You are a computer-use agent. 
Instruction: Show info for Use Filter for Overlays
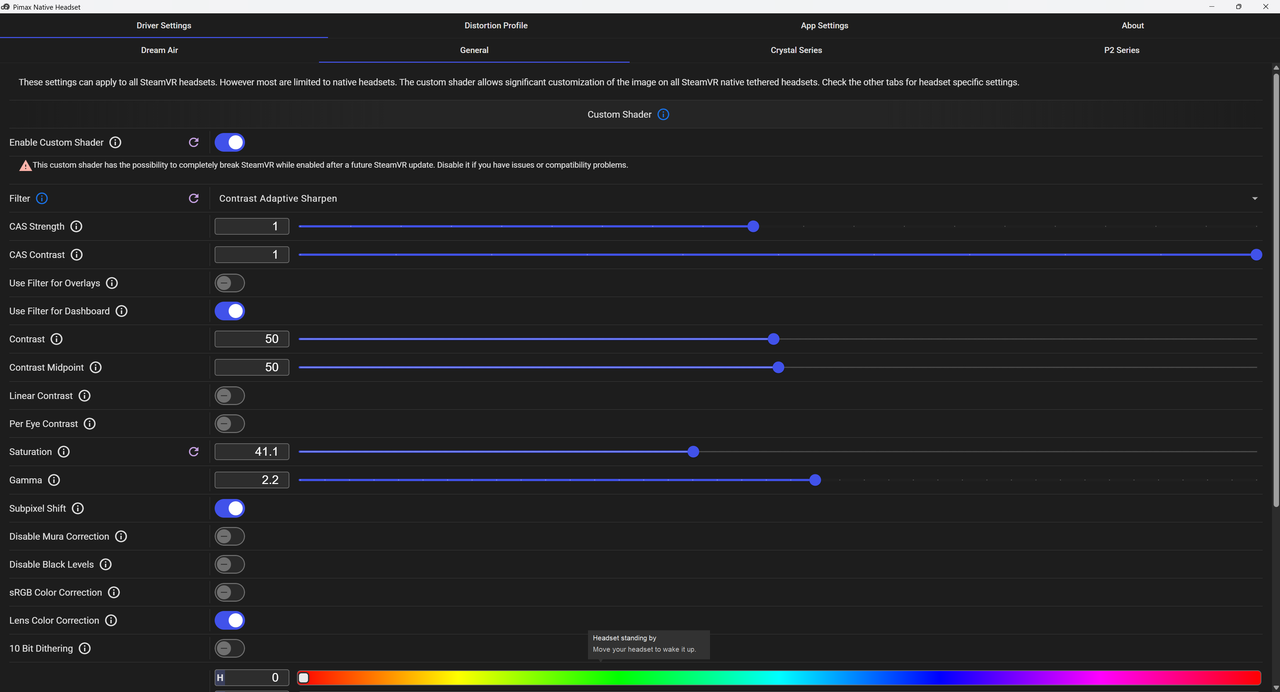[x=112, y=283]
